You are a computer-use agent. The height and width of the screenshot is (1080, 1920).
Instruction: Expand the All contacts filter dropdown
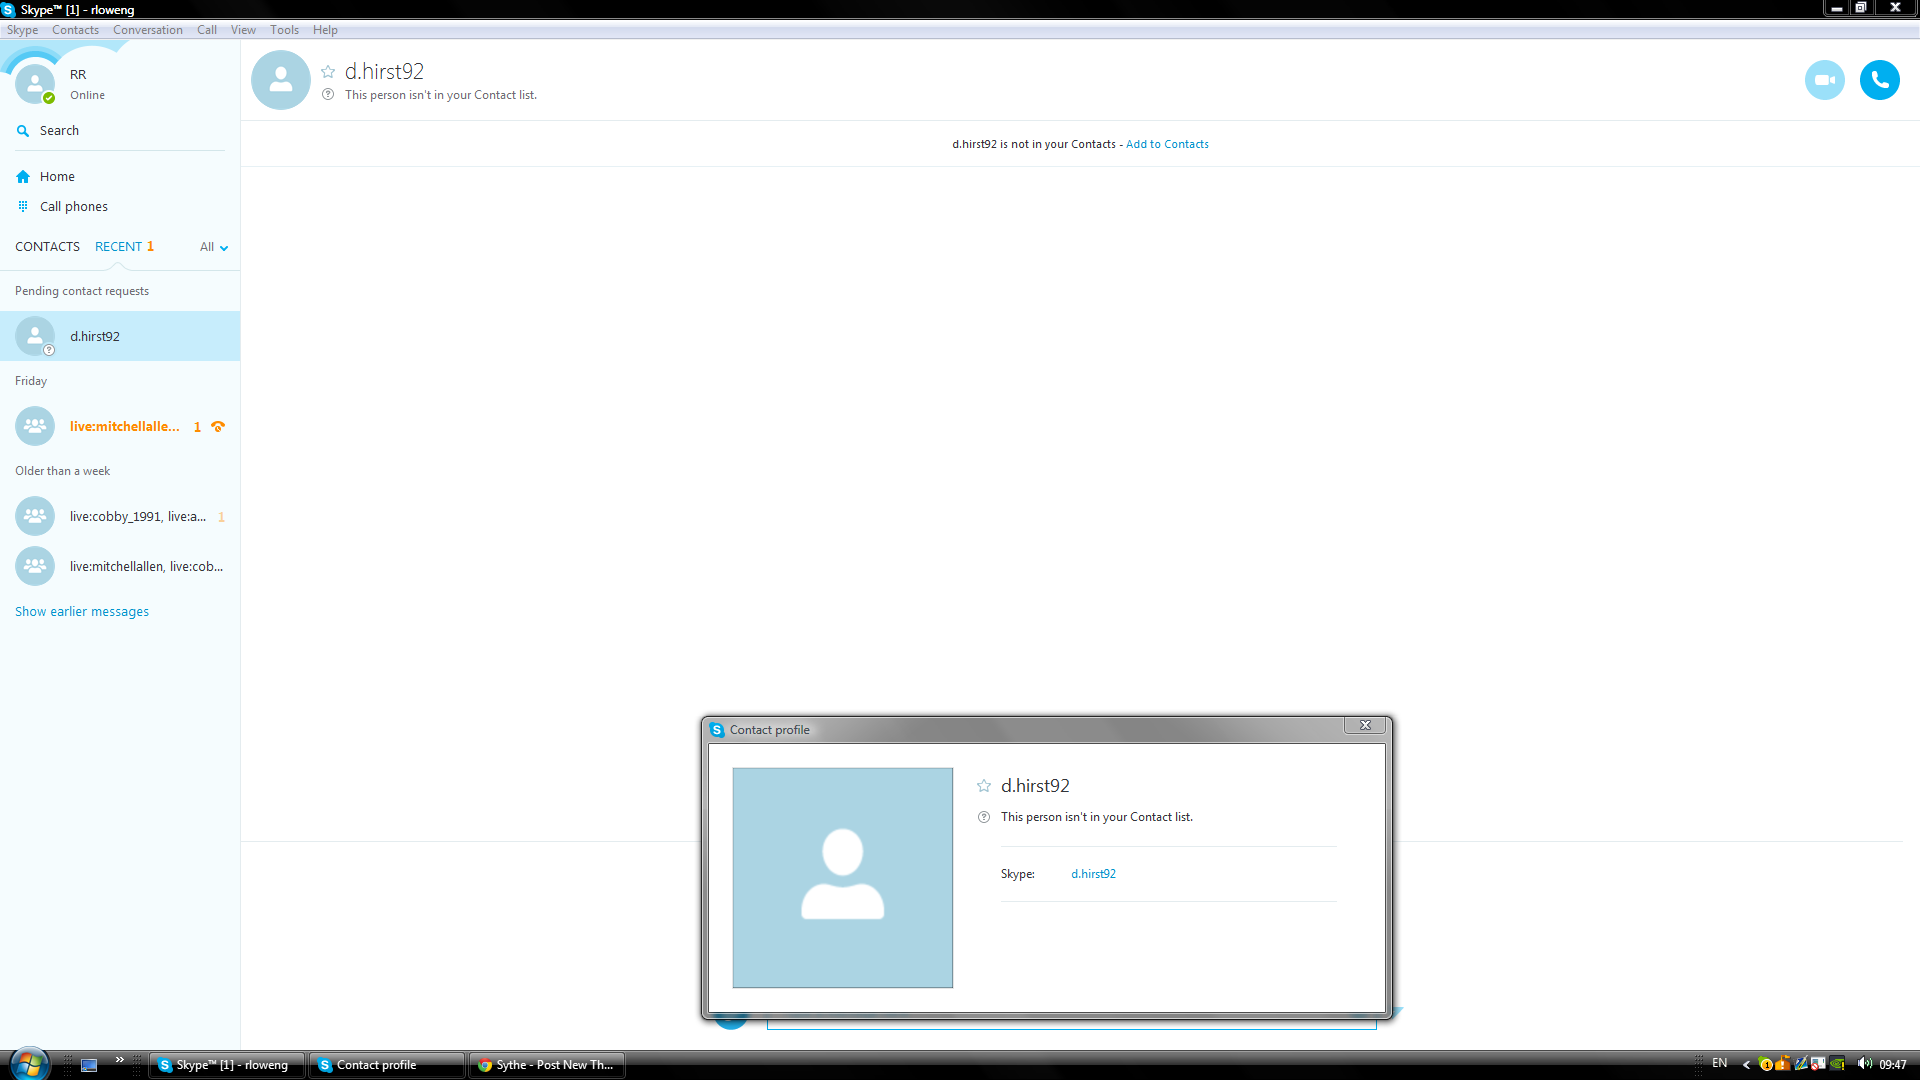214,247
